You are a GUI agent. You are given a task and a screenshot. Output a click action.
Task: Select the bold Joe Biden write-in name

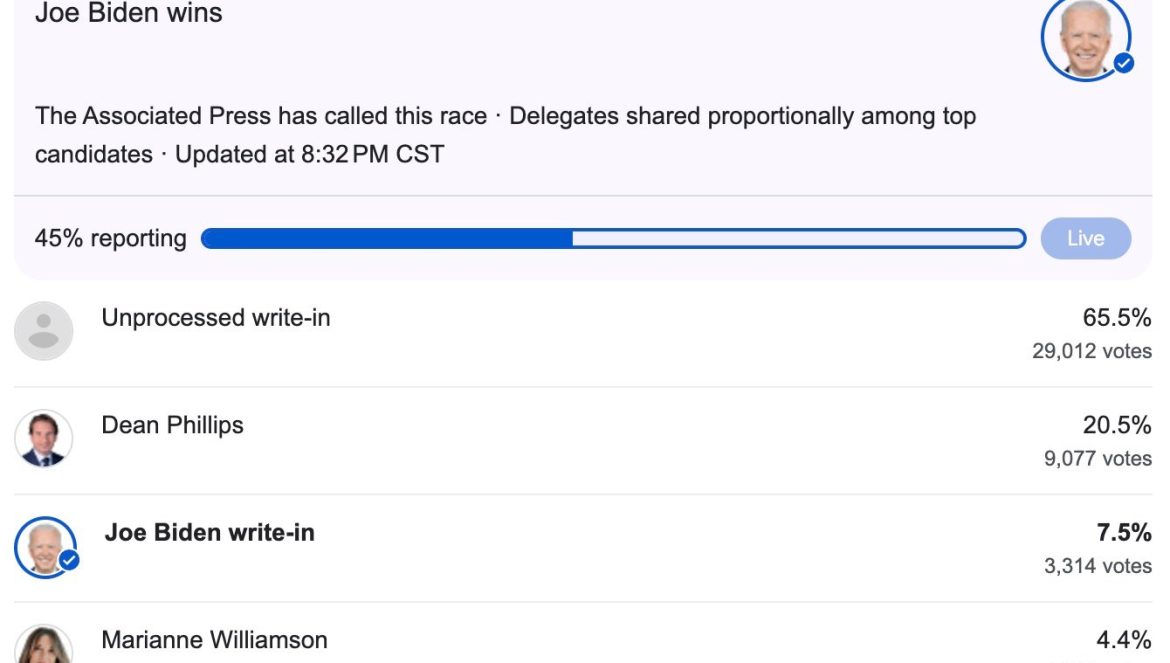click(x=209, y=533)
